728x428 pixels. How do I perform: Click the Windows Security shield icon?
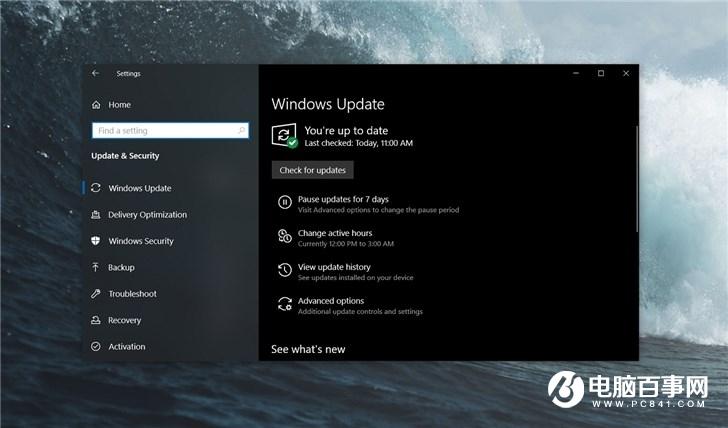click(96, 240)
